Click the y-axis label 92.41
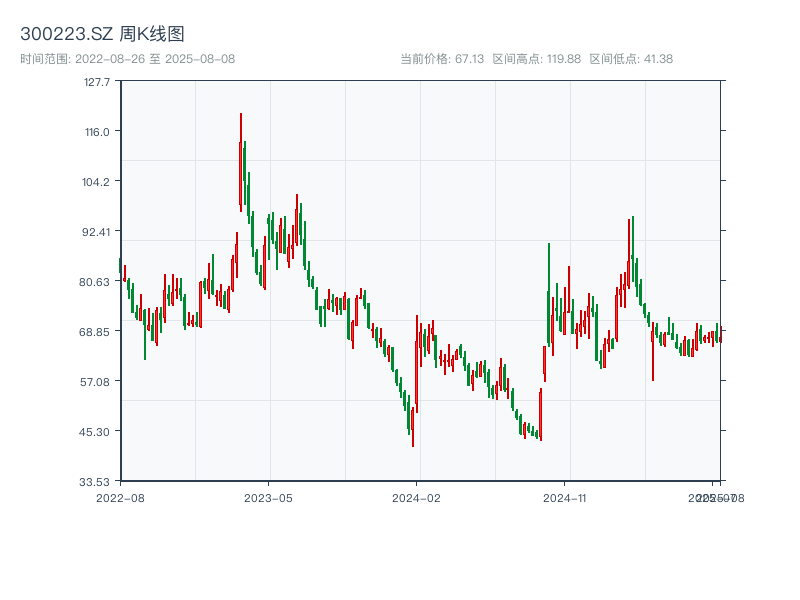This screenshot has width=800, height=600. [96, 232]
